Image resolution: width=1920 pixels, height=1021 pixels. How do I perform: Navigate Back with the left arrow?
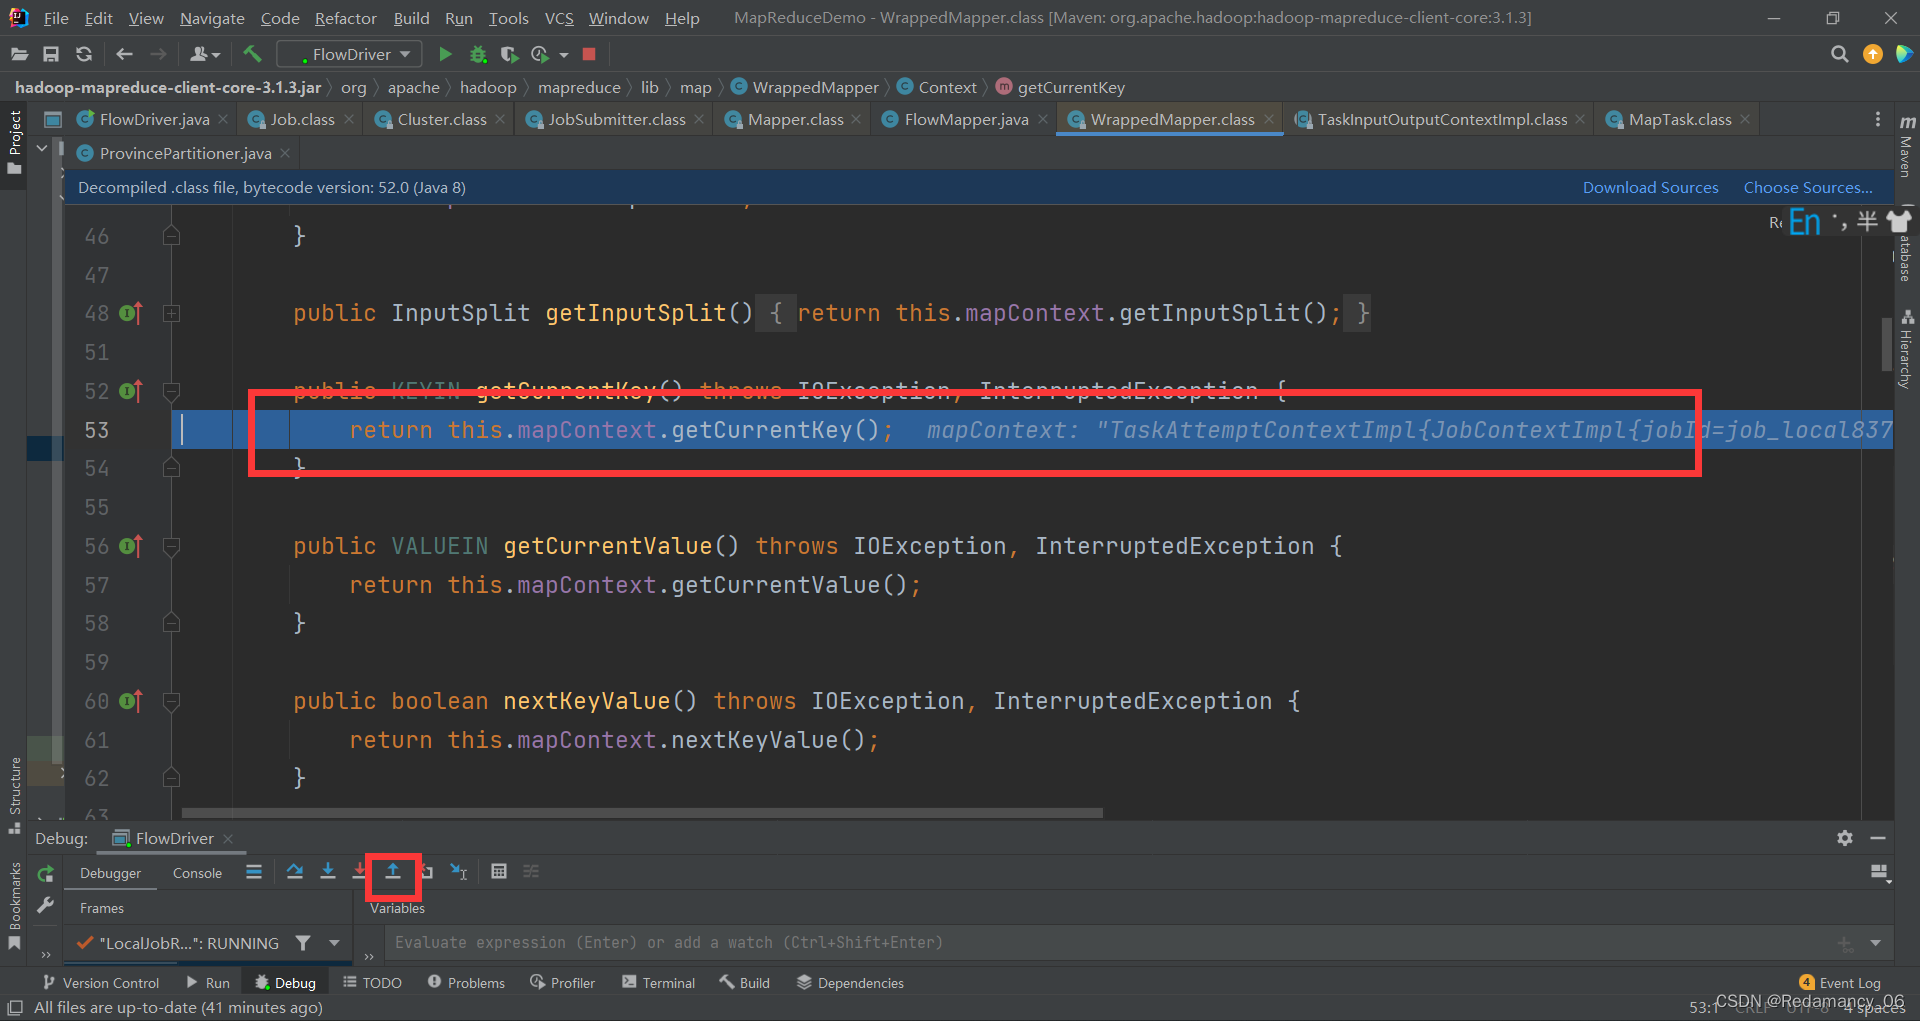(124, 54)
